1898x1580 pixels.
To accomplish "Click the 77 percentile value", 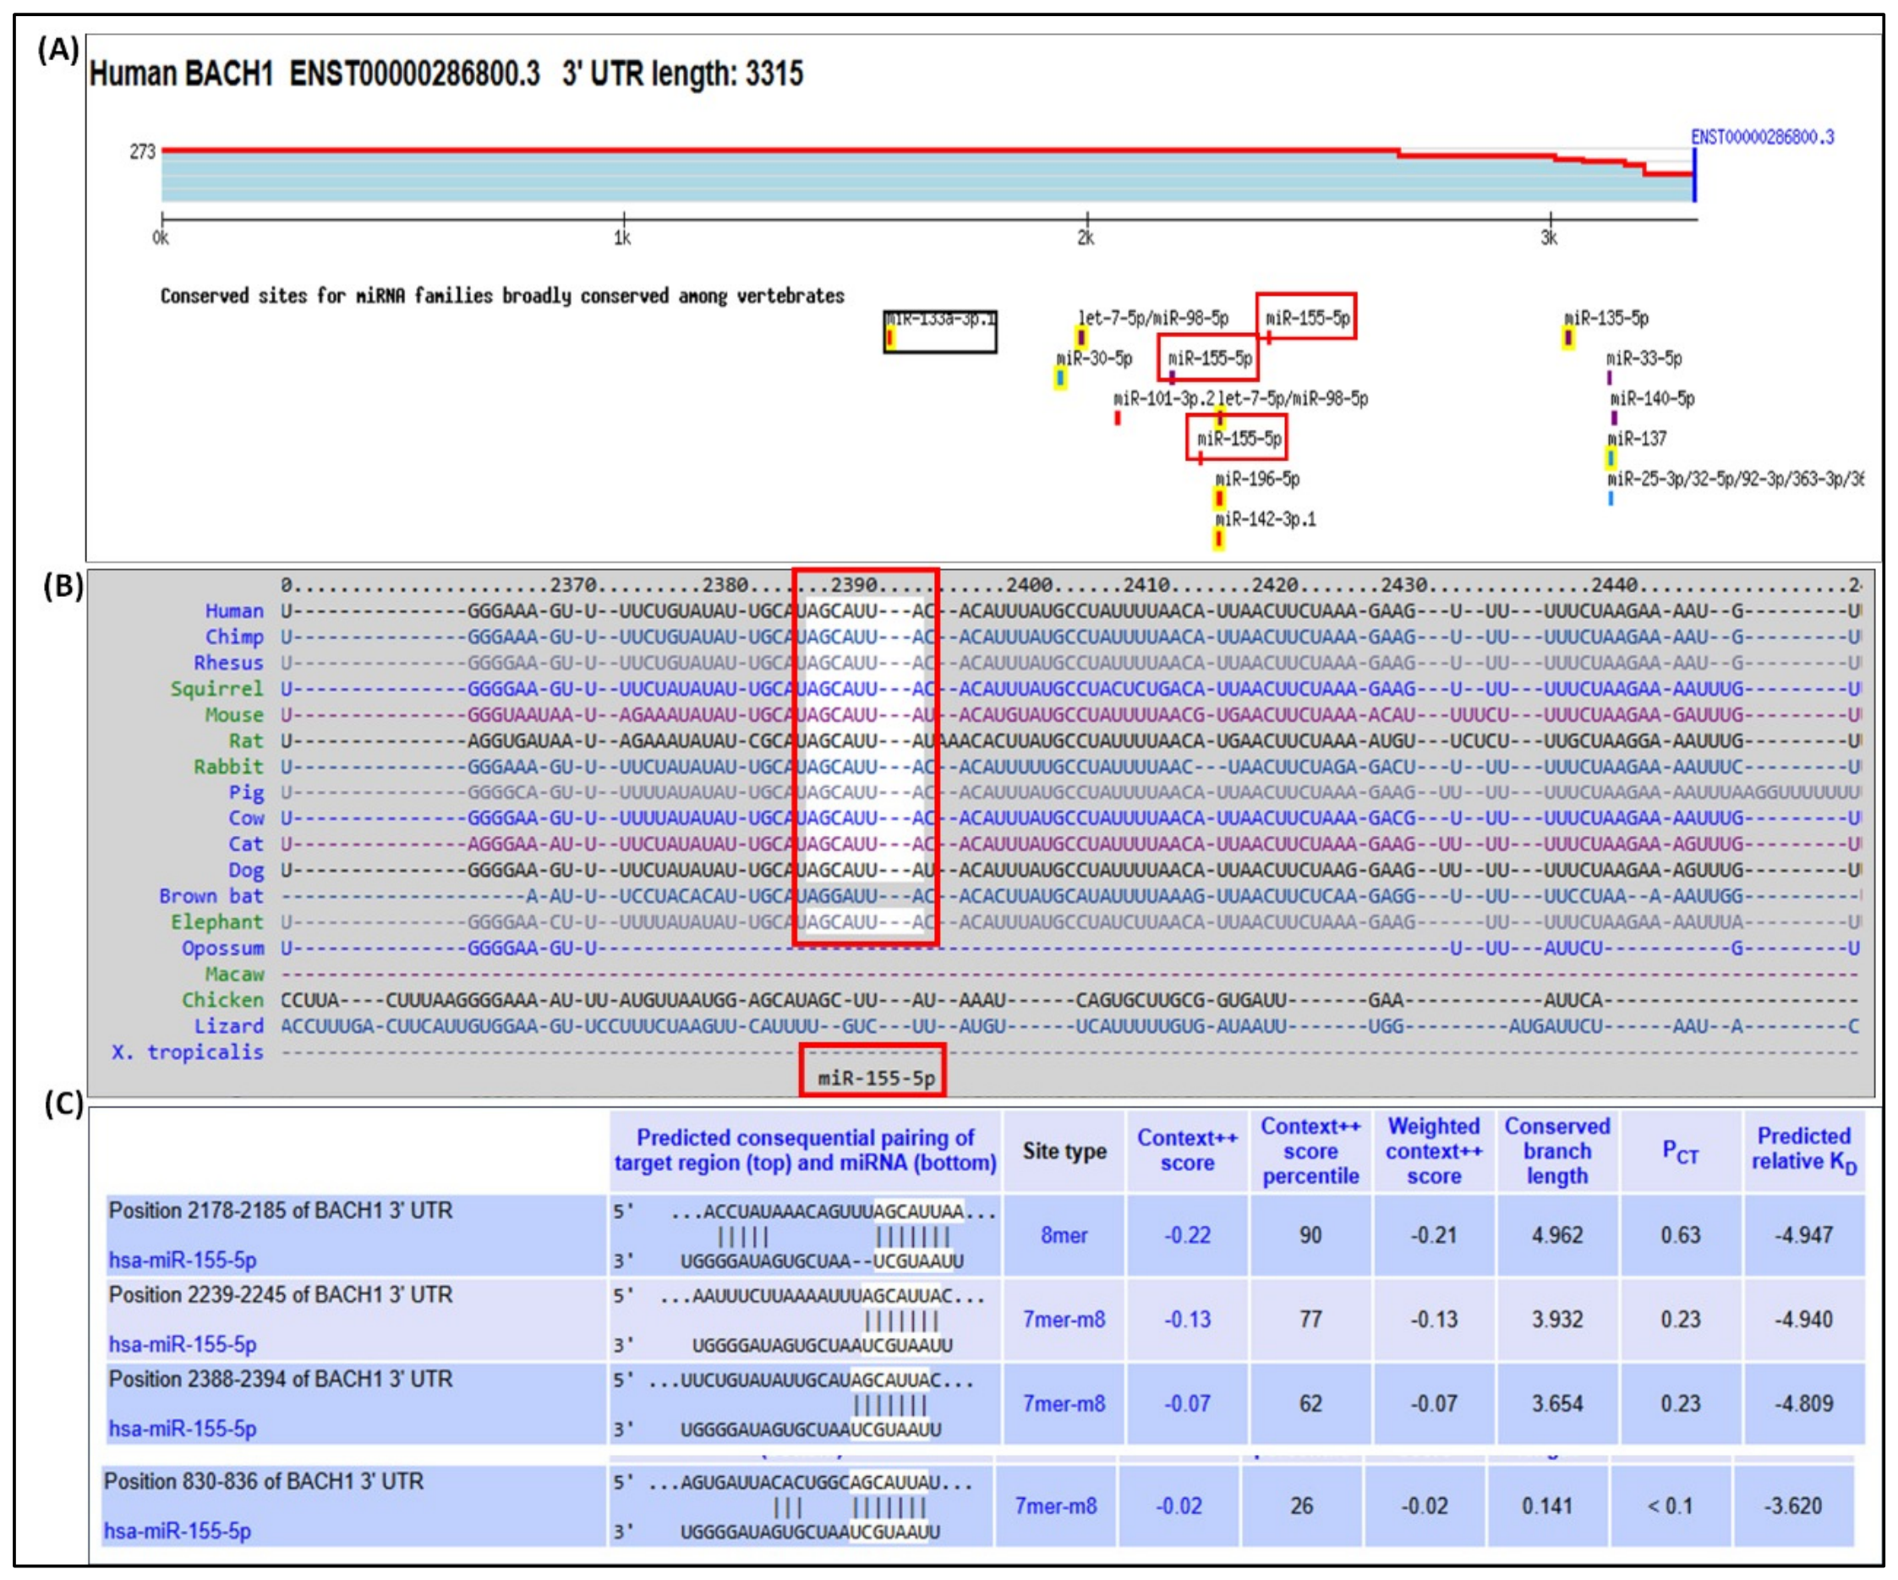I will click(1310, 1319).
